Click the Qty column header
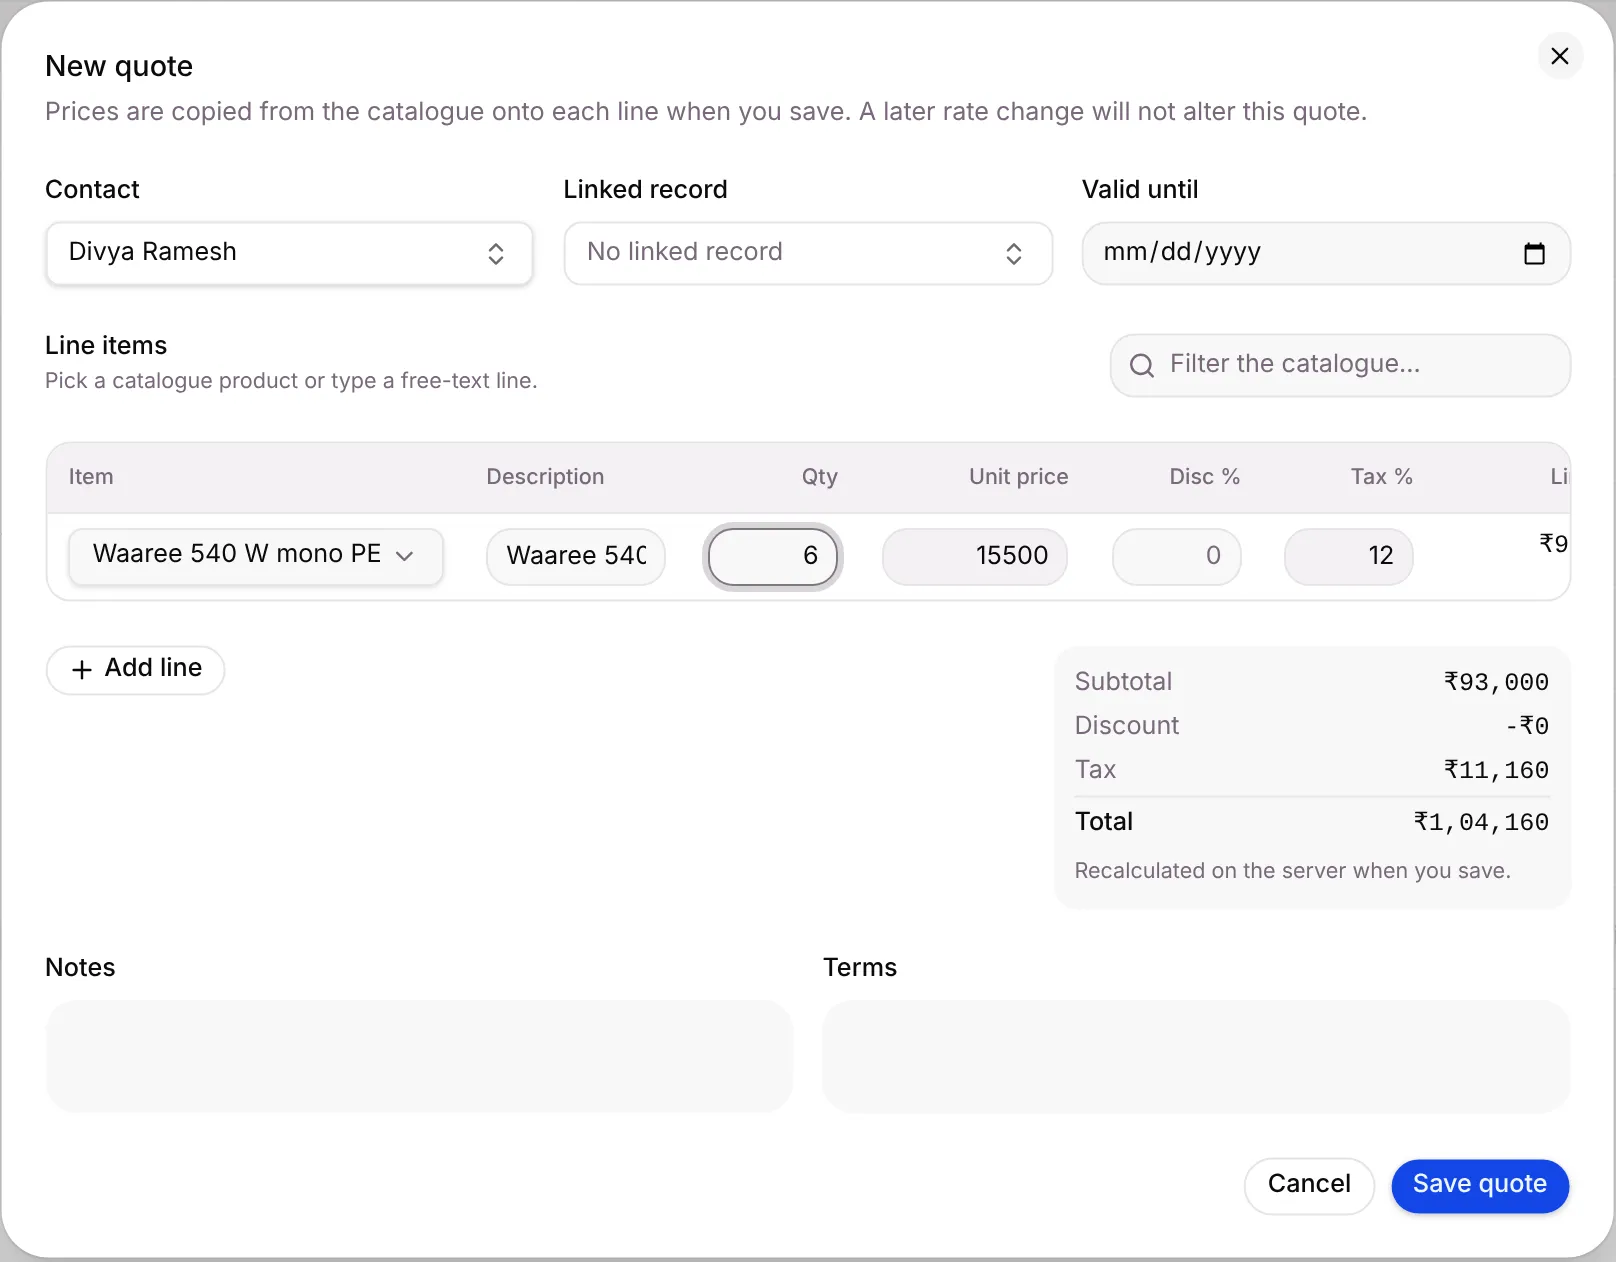 (x=819, y=477)
